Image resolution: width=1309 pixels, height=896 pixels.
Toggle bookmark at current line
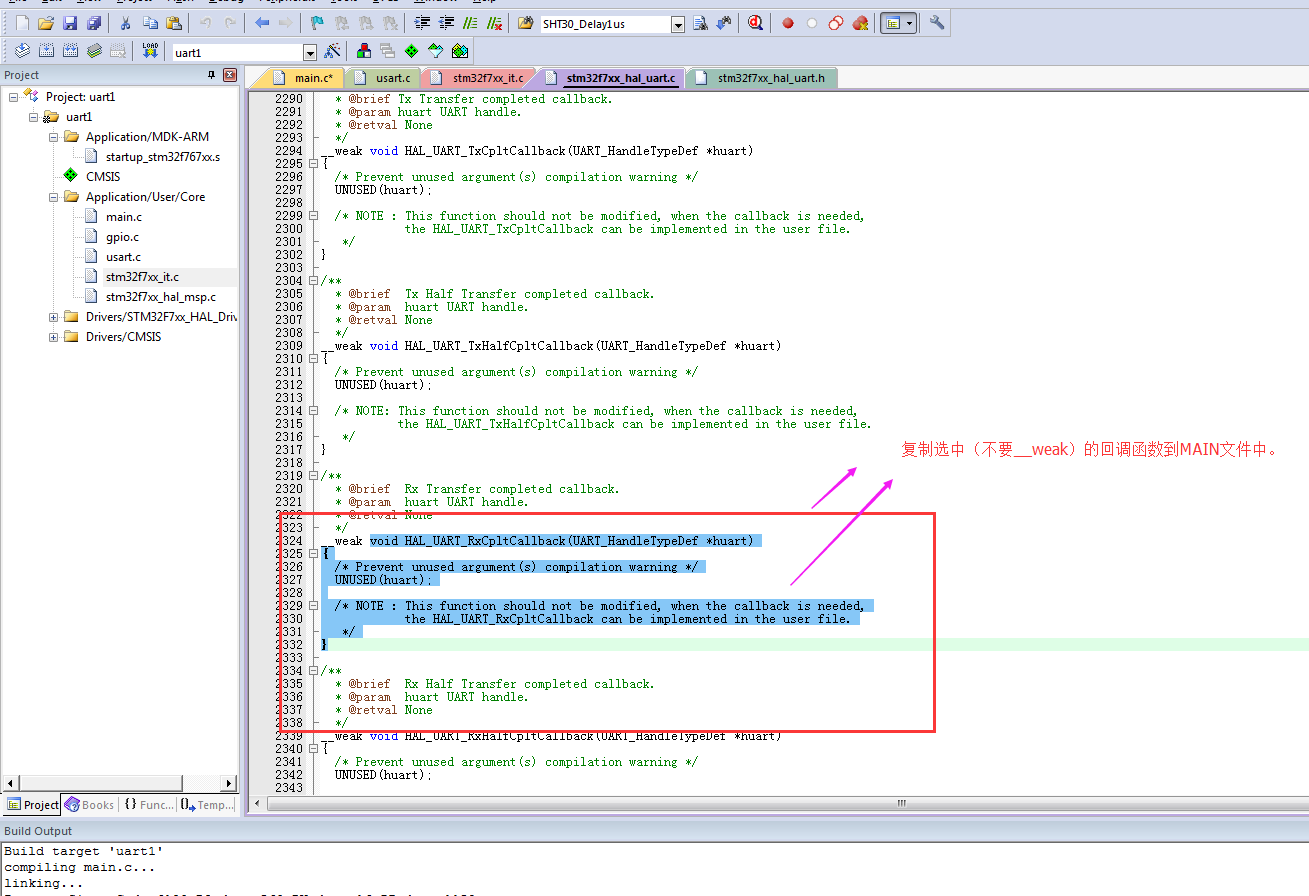(x=317, y=22)
